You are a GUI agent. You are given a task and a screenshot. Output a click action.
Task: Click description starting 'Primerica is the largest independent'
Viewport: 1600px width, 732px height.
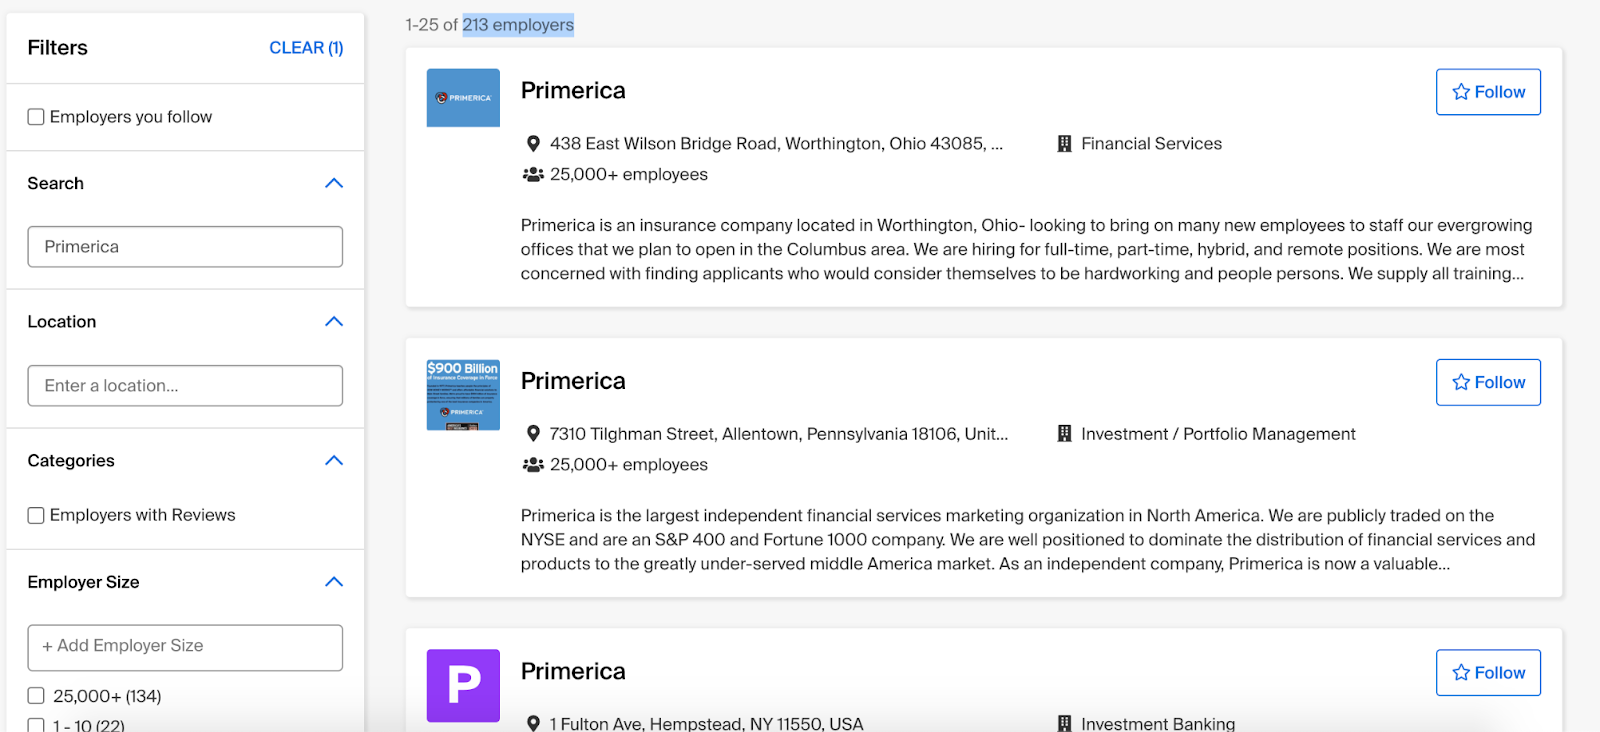(x=1028, y=540)
